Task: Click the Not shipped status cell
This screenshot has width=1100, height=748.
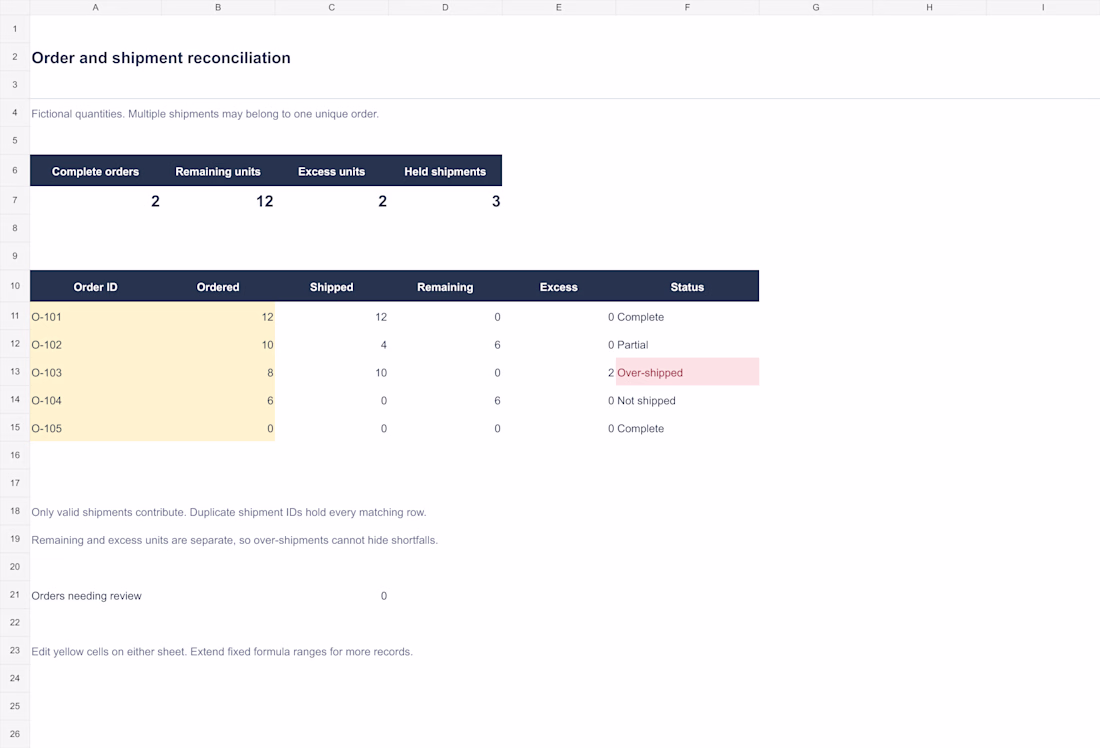Action: (687, 401)
